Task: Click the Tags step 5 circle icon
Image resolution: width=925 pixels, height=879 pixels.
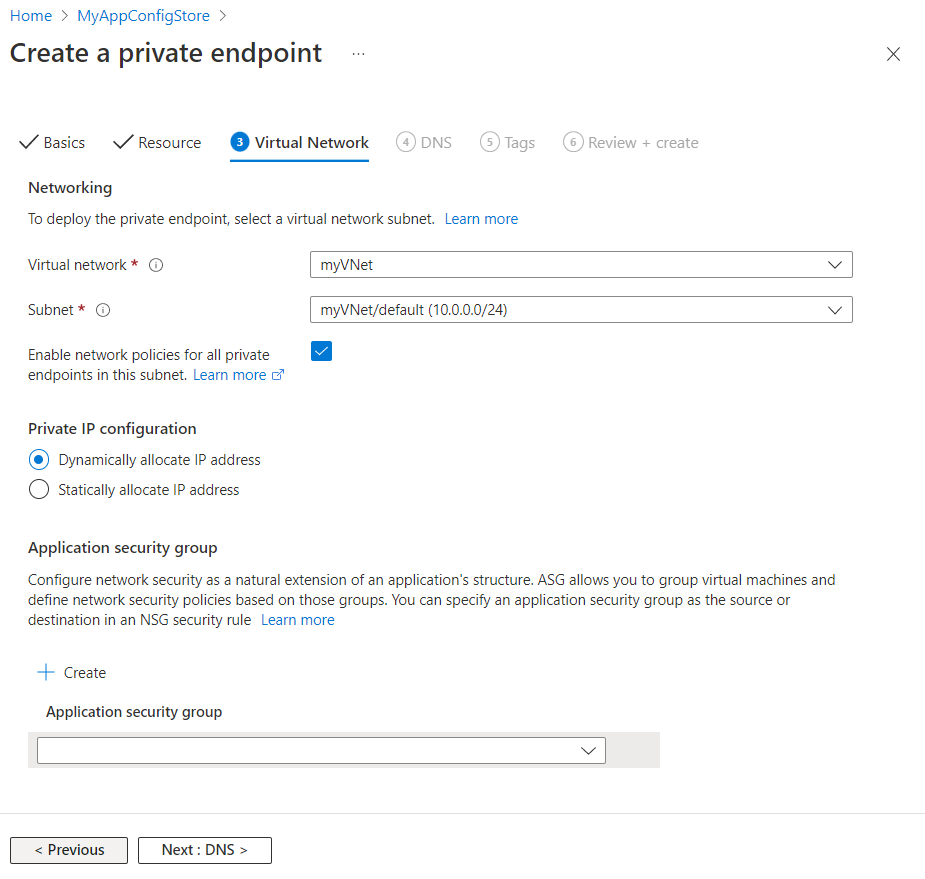Action: 490,142
